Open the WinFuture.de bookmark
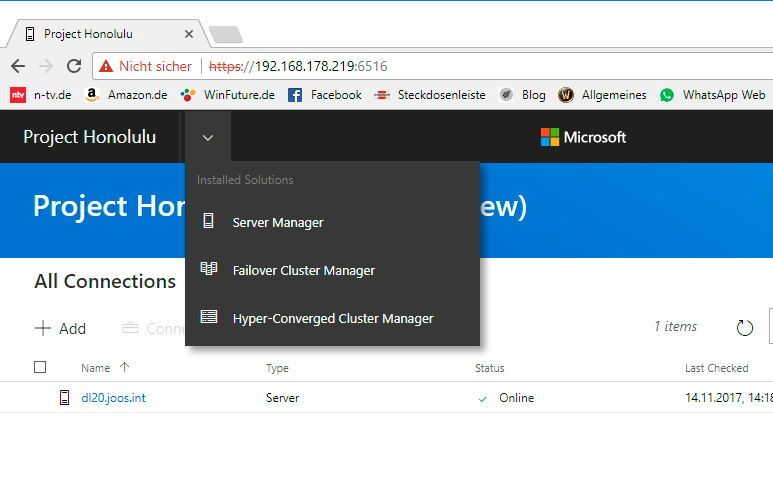The height and width of the screenshot is (503, 773). [227, 95]
